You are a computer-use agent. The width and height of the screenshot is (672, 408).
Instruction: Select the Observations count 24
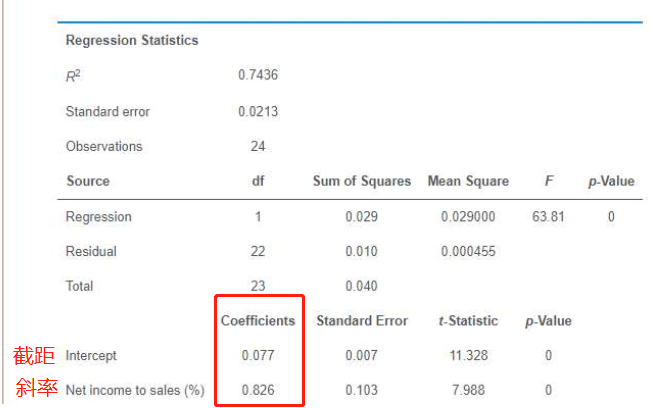(258, 146)
